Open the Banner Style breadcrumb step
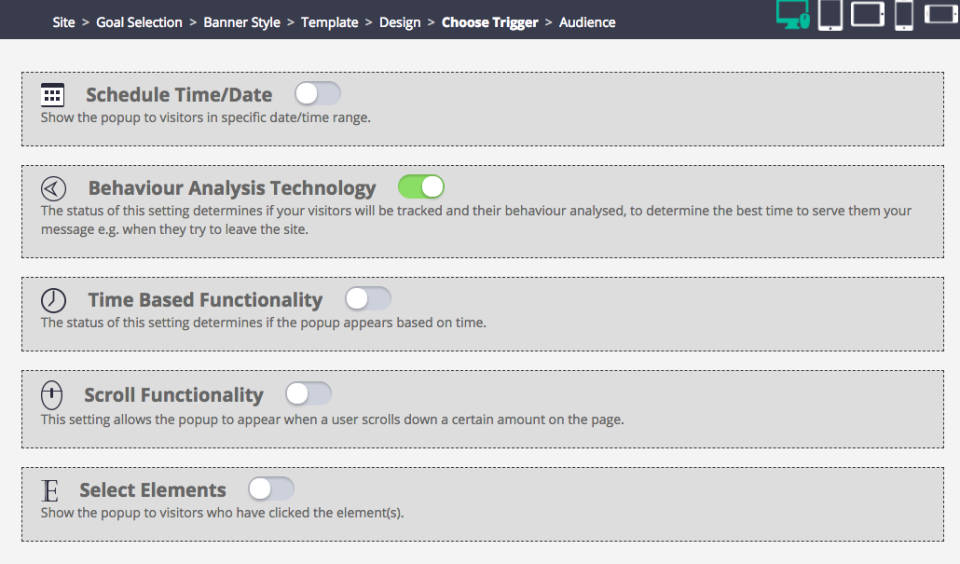The height and width of the screenshot is (564, 960). 242,22
